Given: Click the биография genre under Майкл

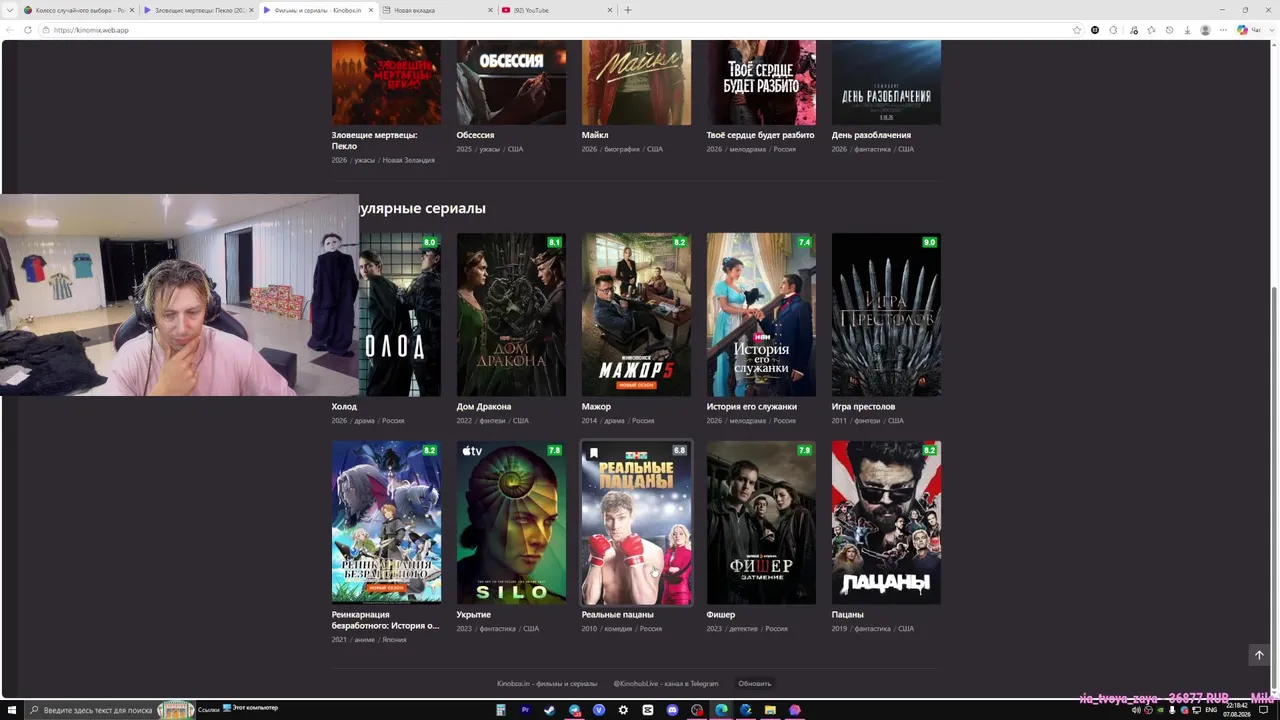Looking at the screenshot, I should [x=622, y=149].
